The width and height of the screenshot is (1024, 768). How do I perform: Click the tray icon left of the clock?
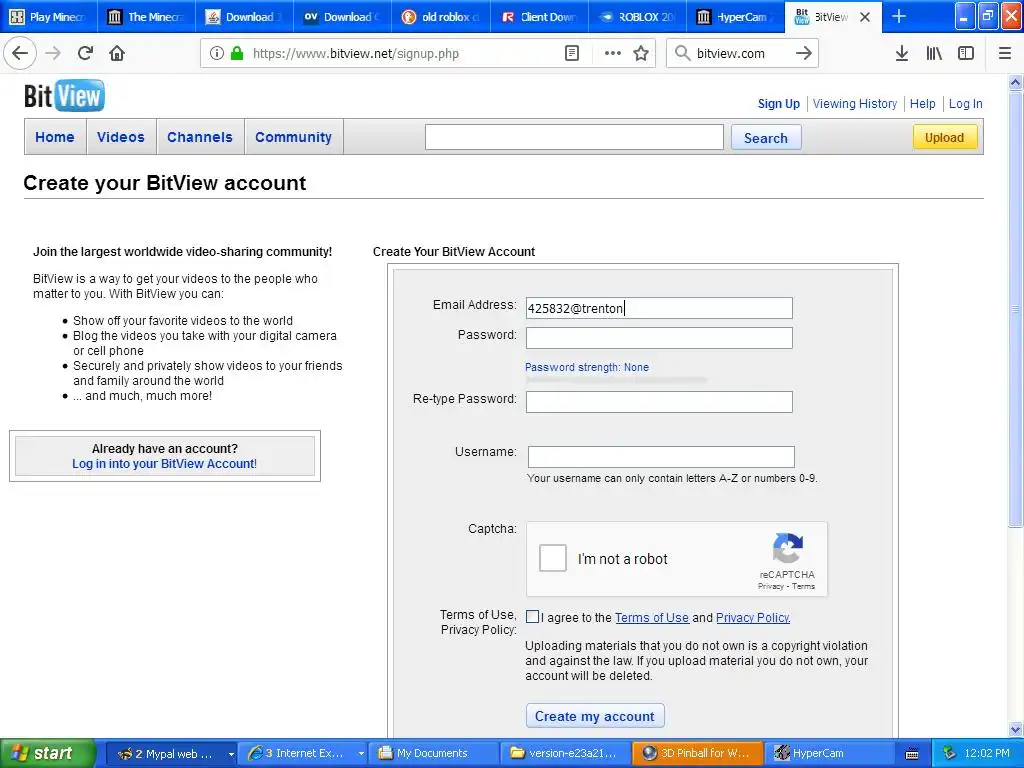tap(950, 754)
